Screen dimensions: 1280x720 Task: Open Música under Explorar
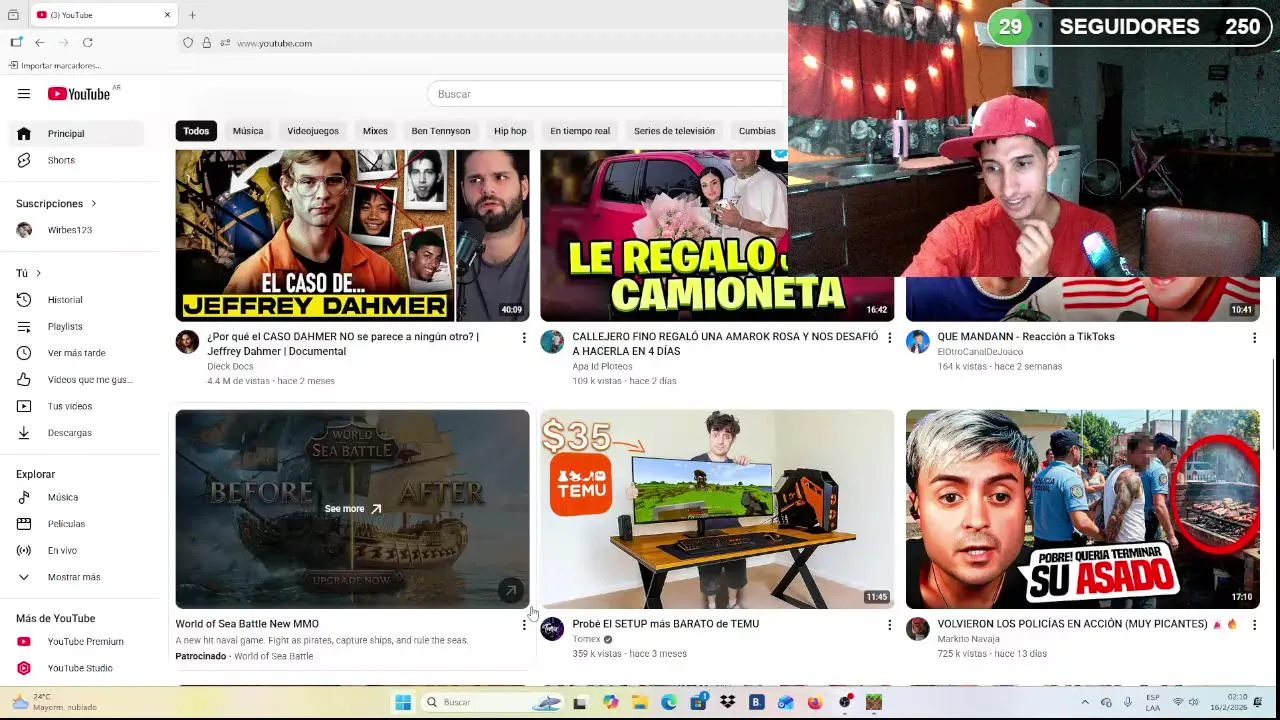click(77, 497)
